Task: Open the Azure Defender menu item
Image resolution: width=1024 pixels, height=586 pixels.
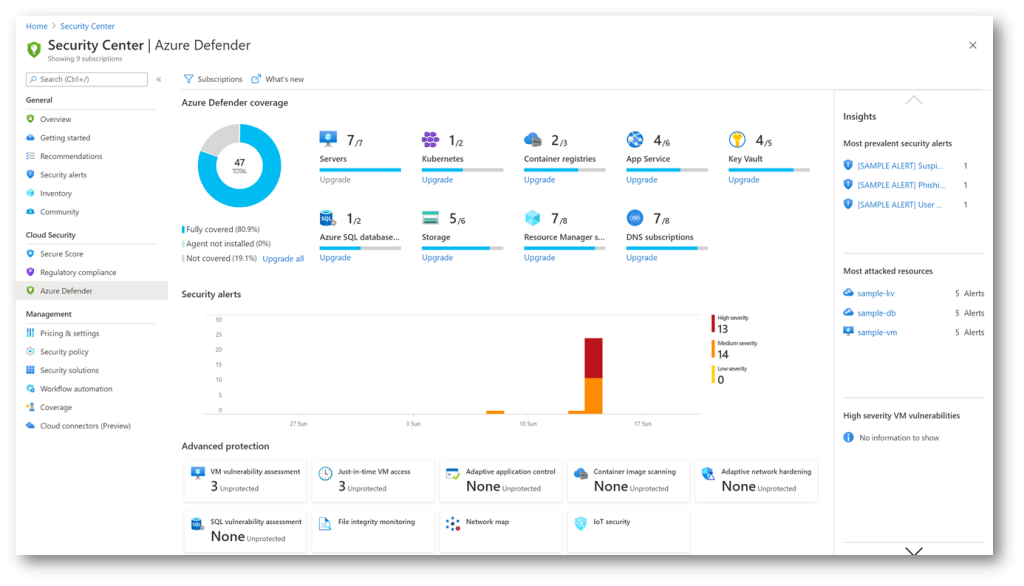Action: click(x=91, y=291)
